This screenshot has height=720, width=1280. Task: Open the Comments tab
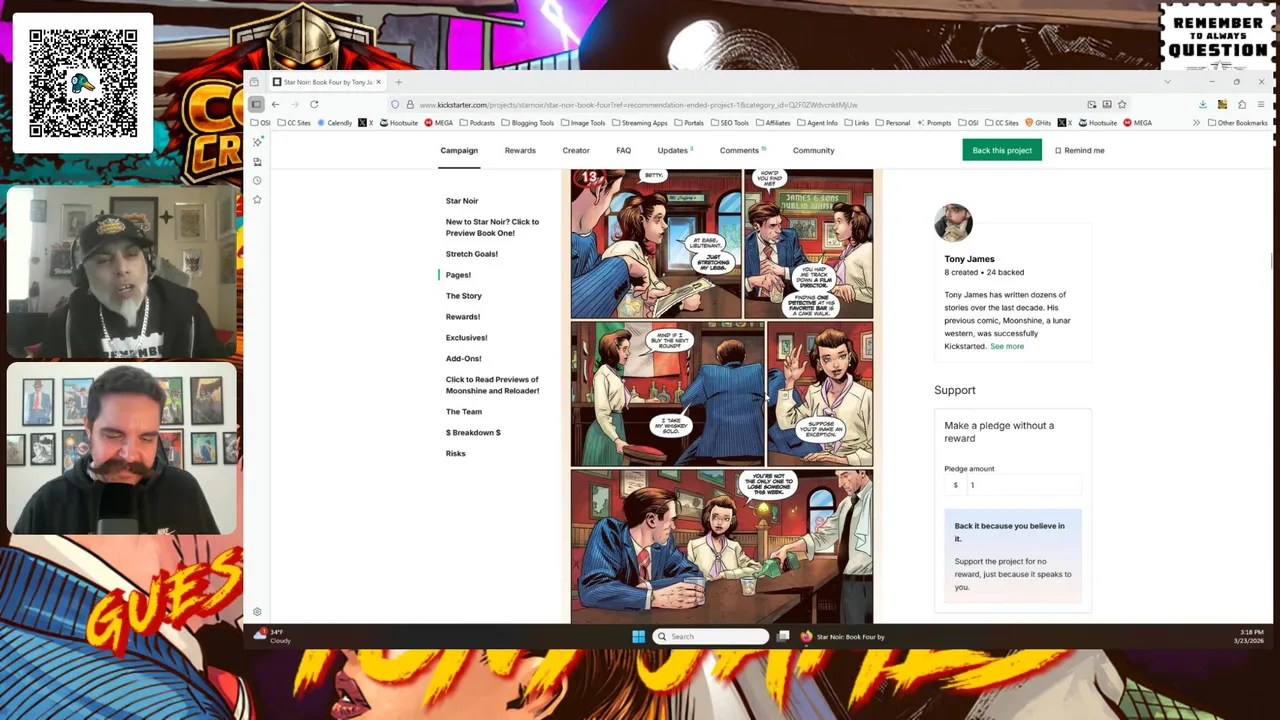pyautogui.click(x=742, y=150)
